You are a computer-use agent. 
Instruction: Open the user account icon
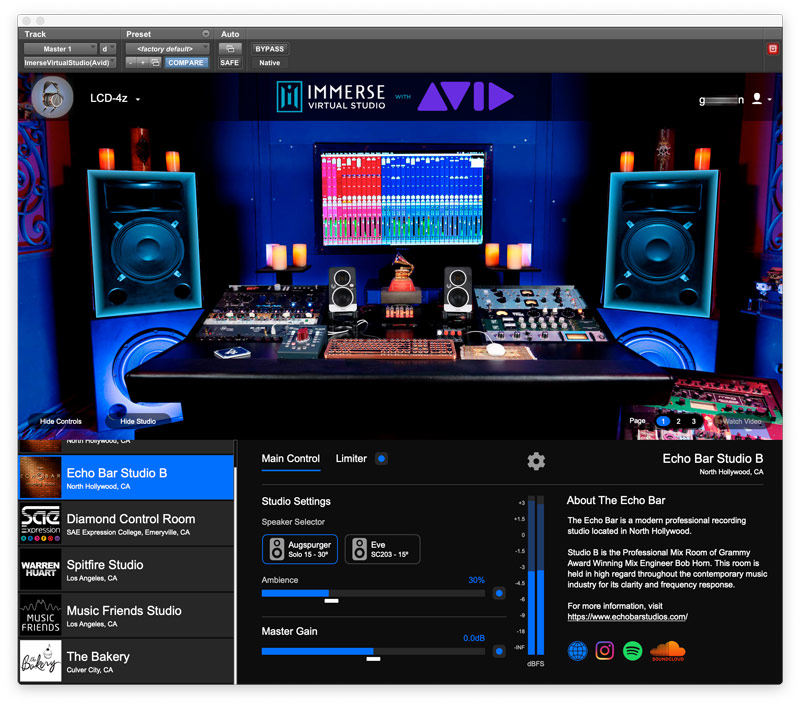(757, 98)
